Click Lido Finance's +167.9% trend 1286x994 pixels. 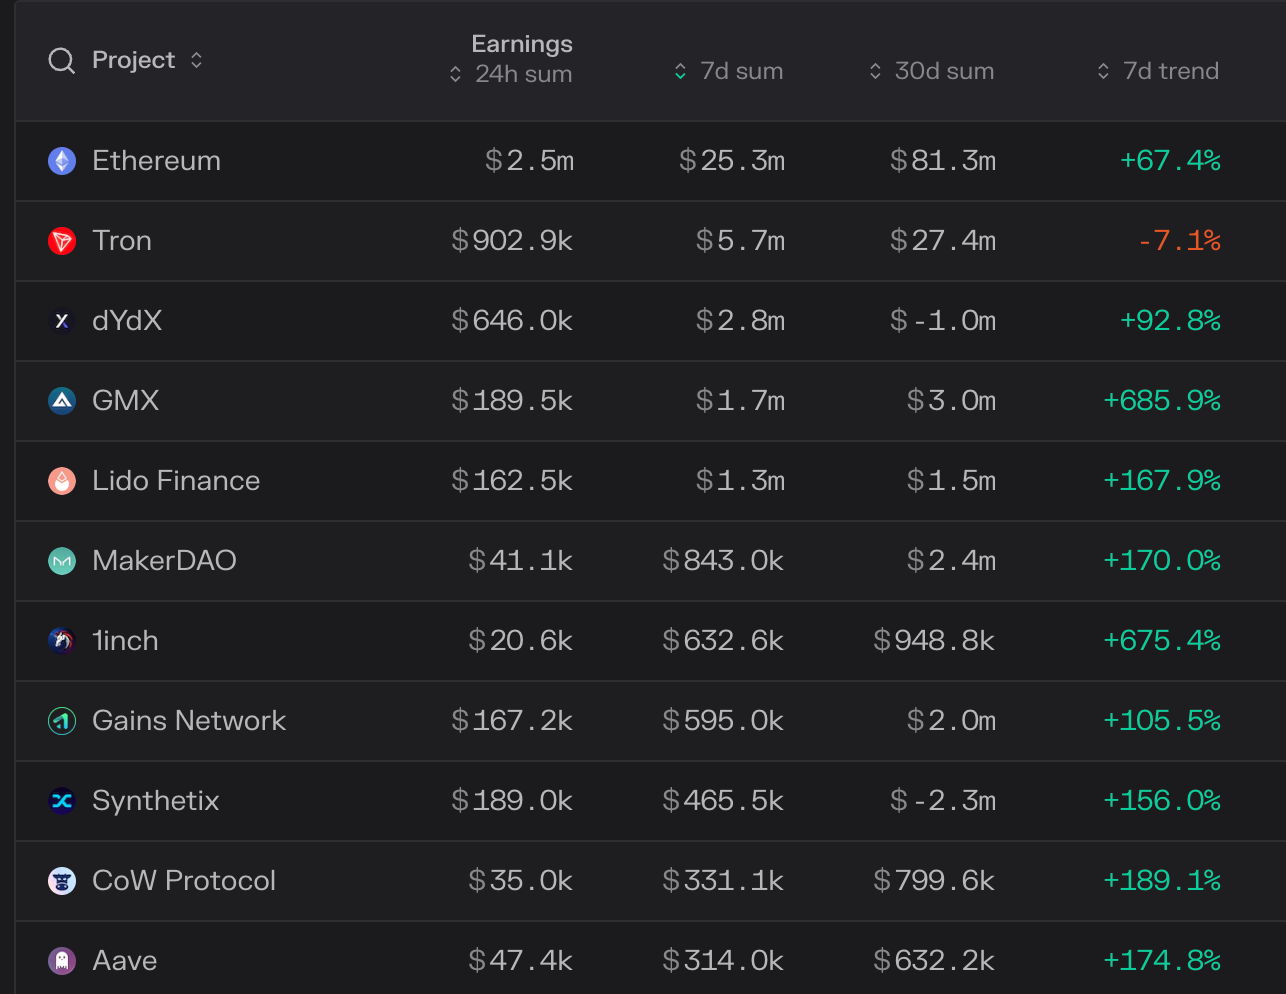(x=1162, y=481)
